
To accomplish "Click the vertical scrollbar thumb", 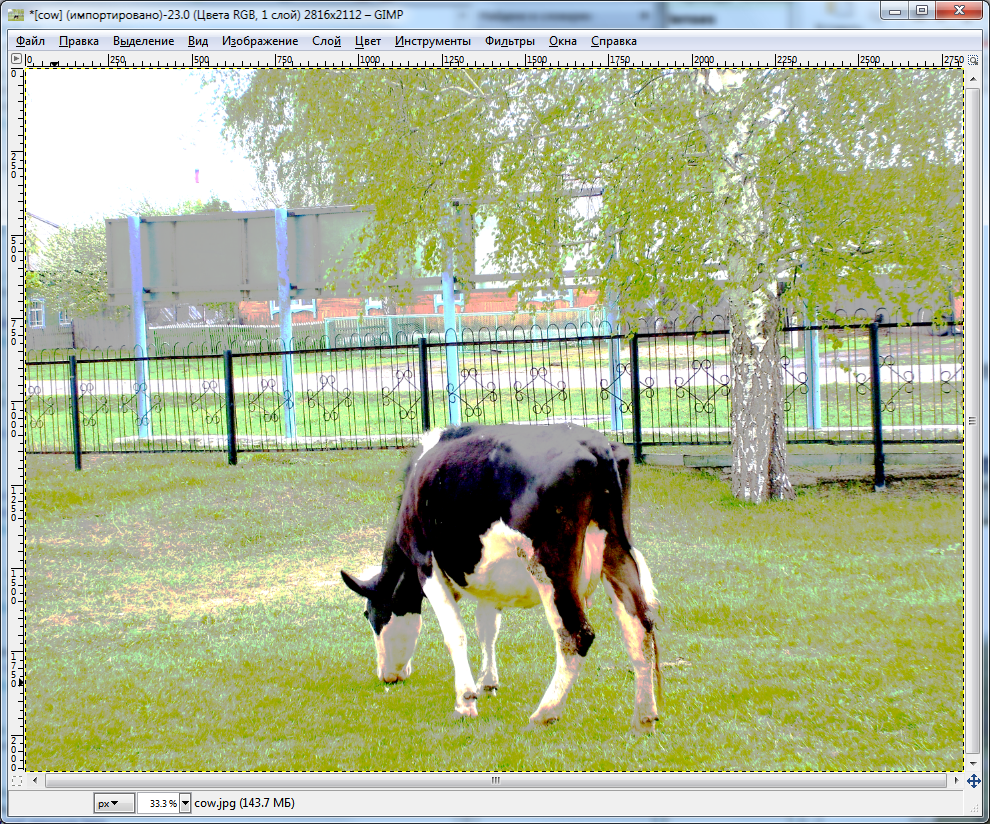I will [x=972, y=421].
